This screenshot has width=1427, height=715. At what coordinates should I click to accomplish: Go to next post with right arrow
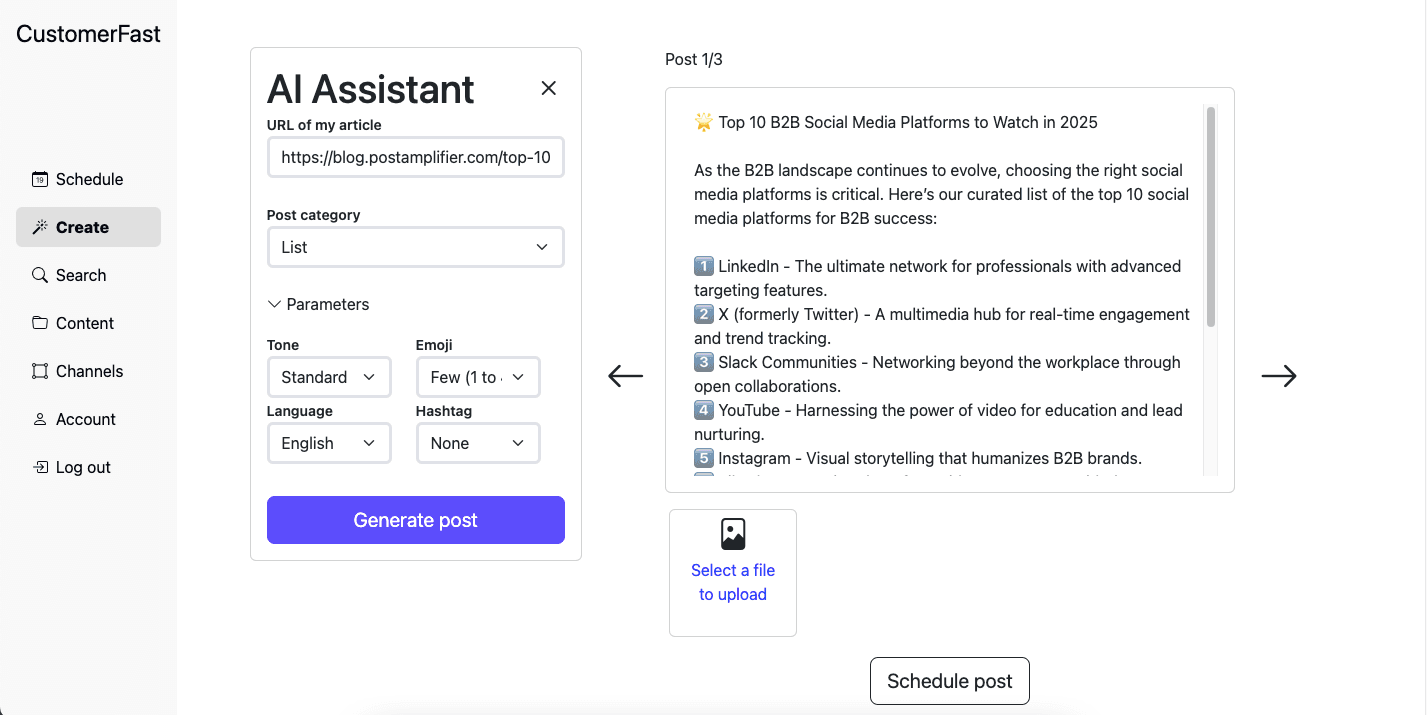tap(1278, 376)
